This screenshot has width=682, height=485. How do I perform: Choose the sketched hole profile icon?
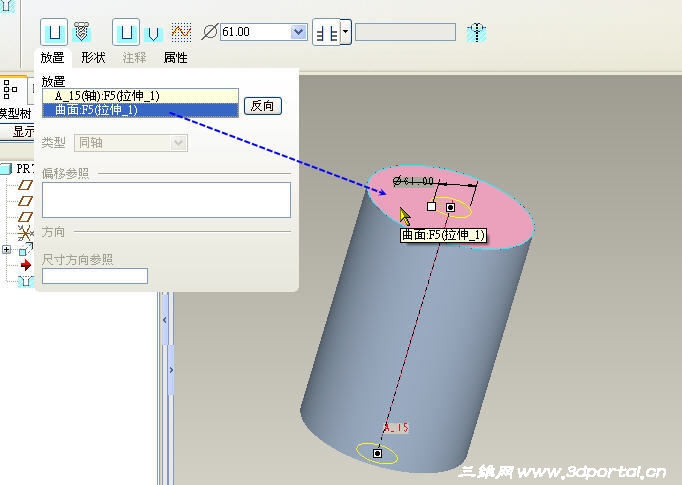click(x=181, y=32)
